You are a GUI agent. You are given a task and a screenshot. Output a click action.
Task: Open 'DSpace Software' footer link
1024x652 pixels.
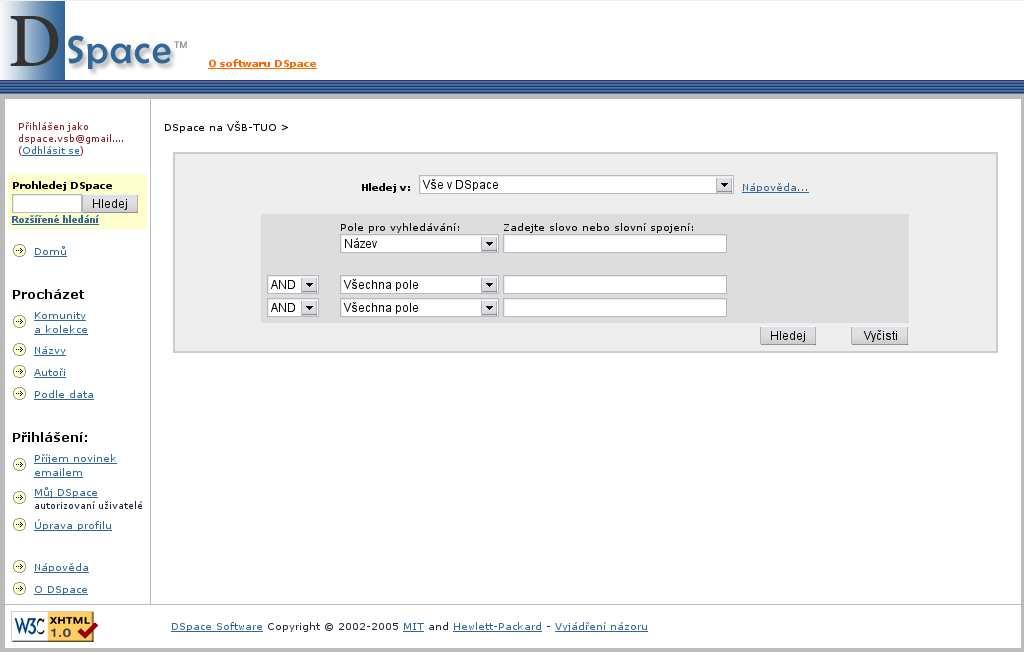(217, 627)
